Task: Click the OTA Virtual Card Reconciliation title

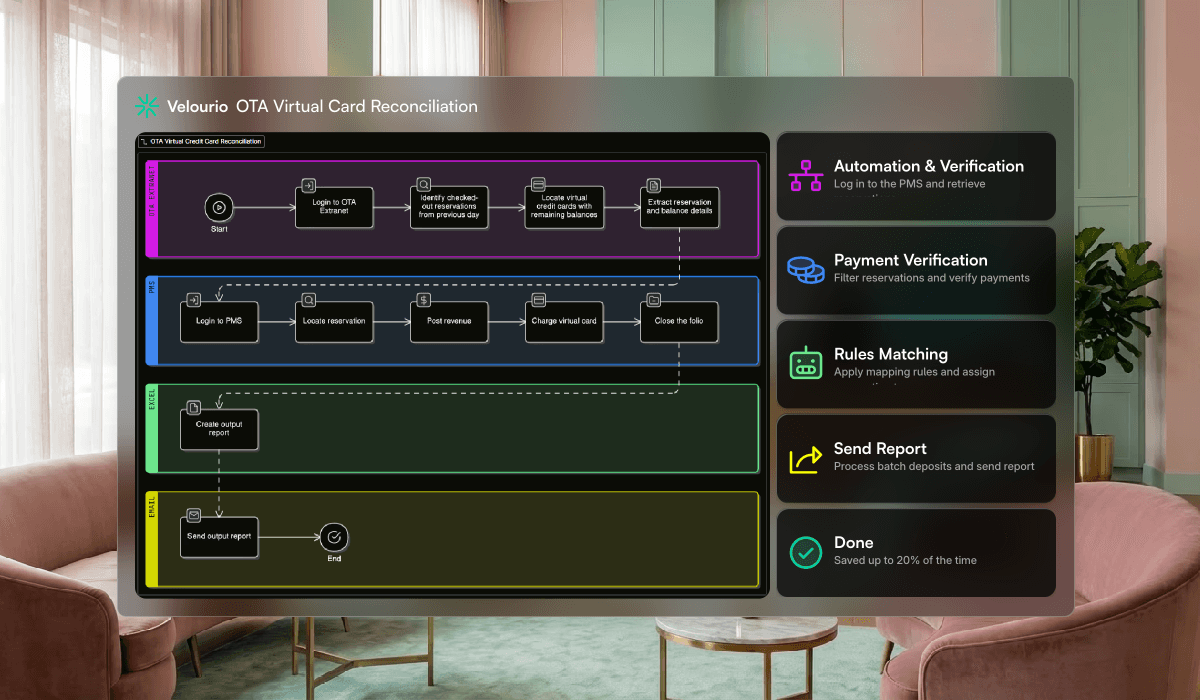Action: [x=357, y=106]
